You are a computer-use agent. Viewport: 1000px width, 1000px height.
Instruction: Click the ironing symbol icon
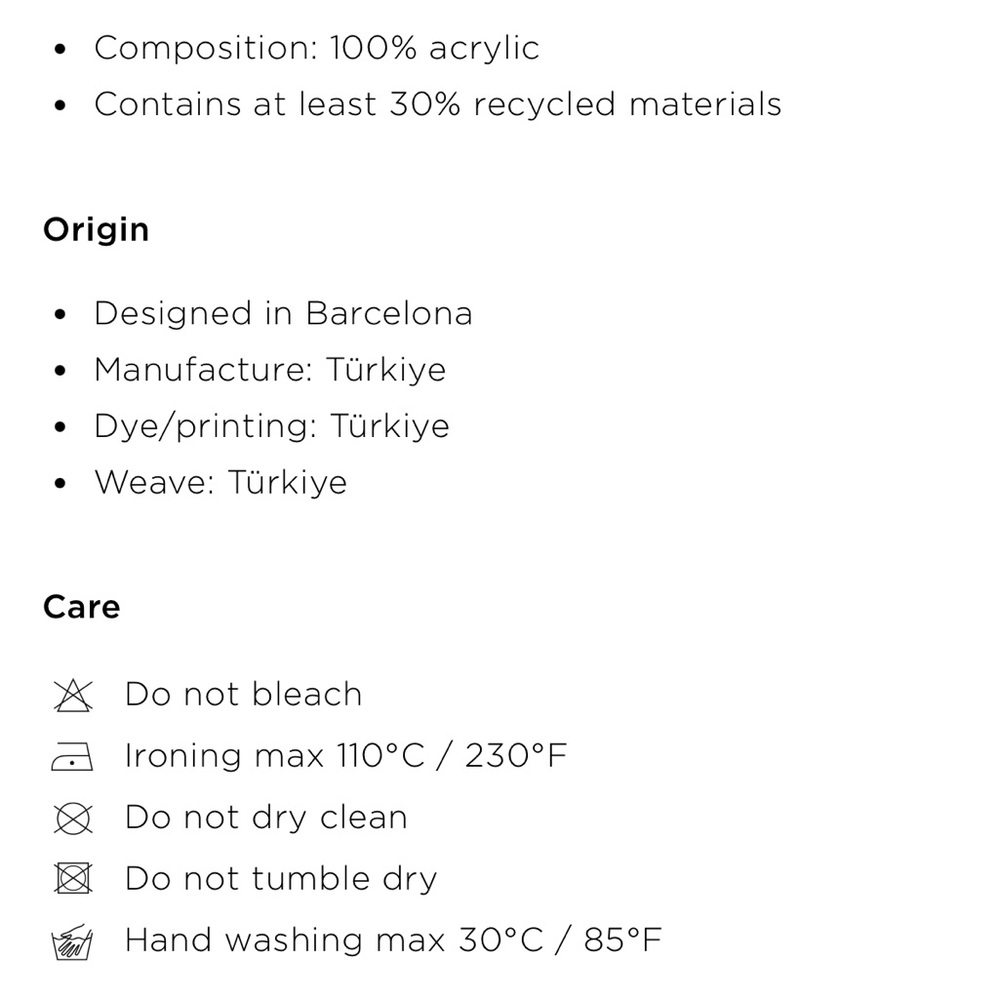pos(72,758)
